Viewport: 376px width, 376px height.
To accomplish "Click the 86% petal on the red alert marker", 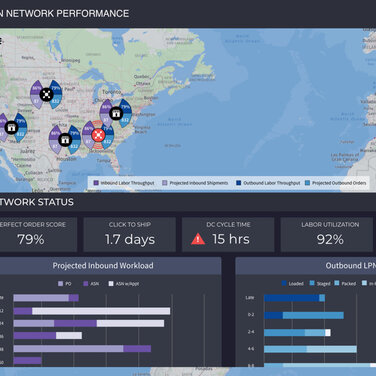I will tap(89, 129).
